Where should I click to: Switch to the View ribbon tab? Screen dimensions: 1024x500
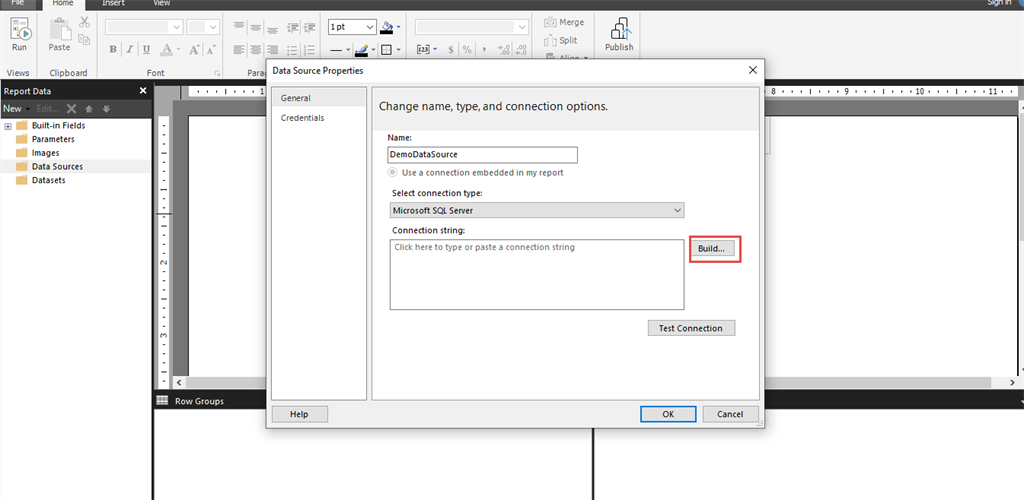(x=161, y=3)
